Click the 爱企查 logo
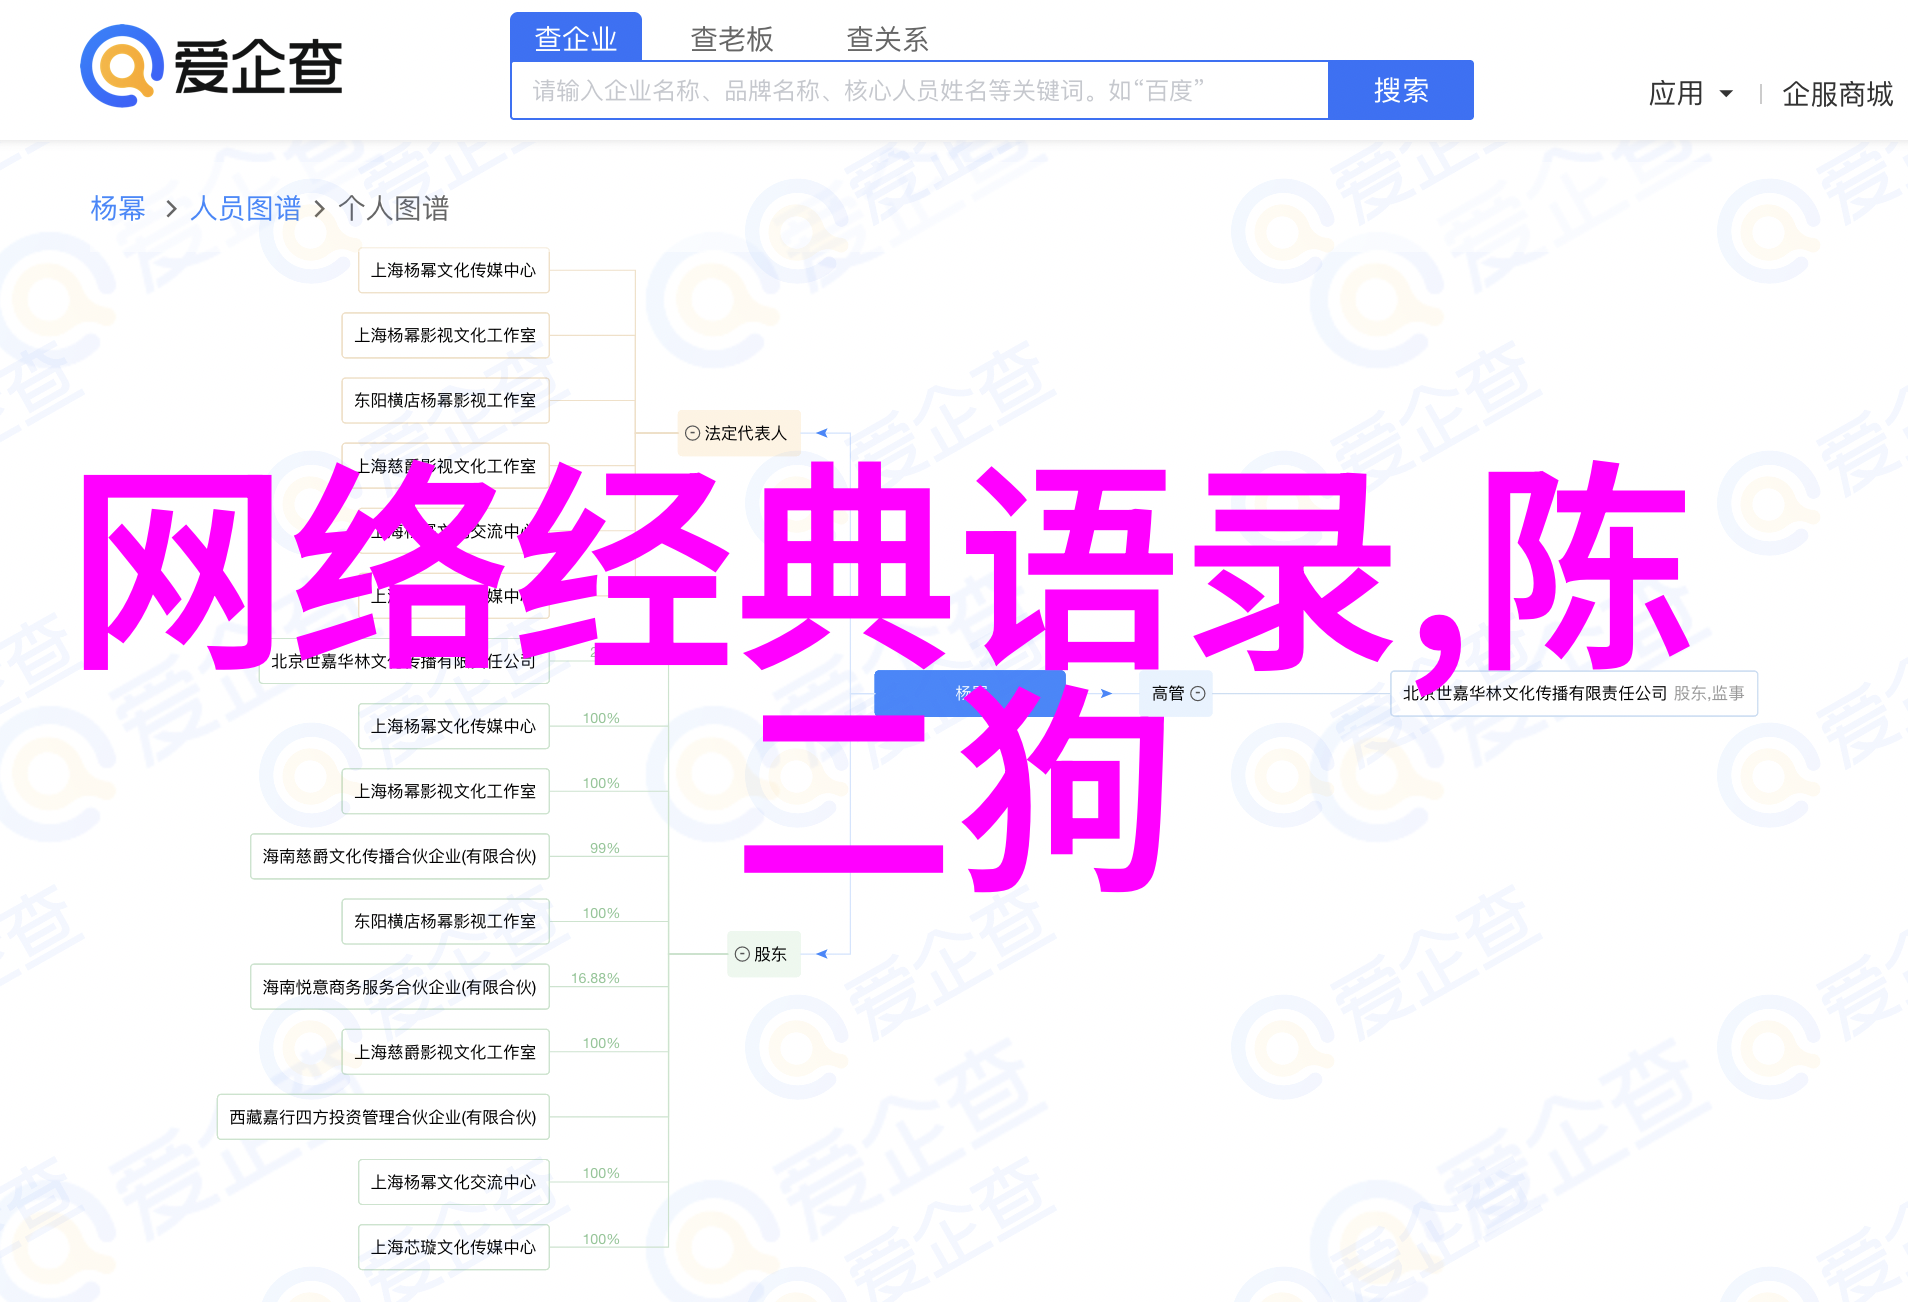1908x1302 pixels. pos(212,66)
